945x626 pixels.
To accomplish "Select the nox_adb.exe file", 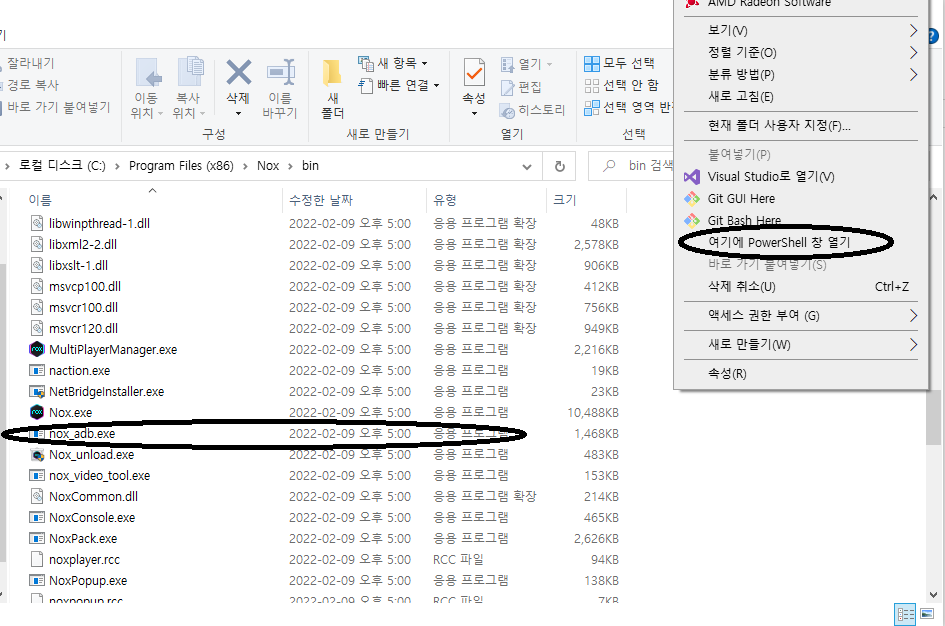I will [x=81, y=434].
